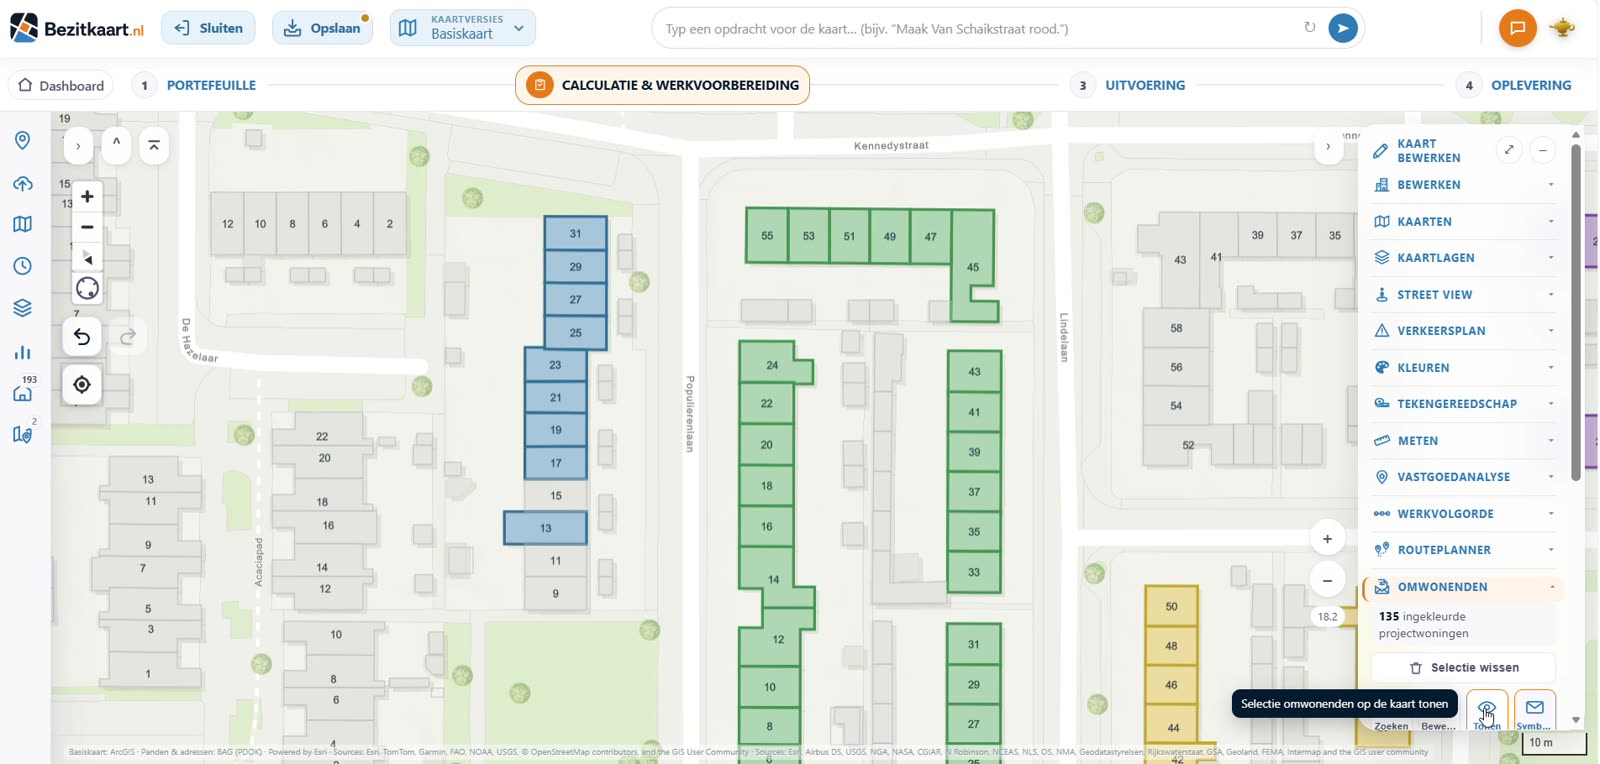
Task: Open the Kaartversies Basiskaart dropdown
Action: (x=462, y=28)
